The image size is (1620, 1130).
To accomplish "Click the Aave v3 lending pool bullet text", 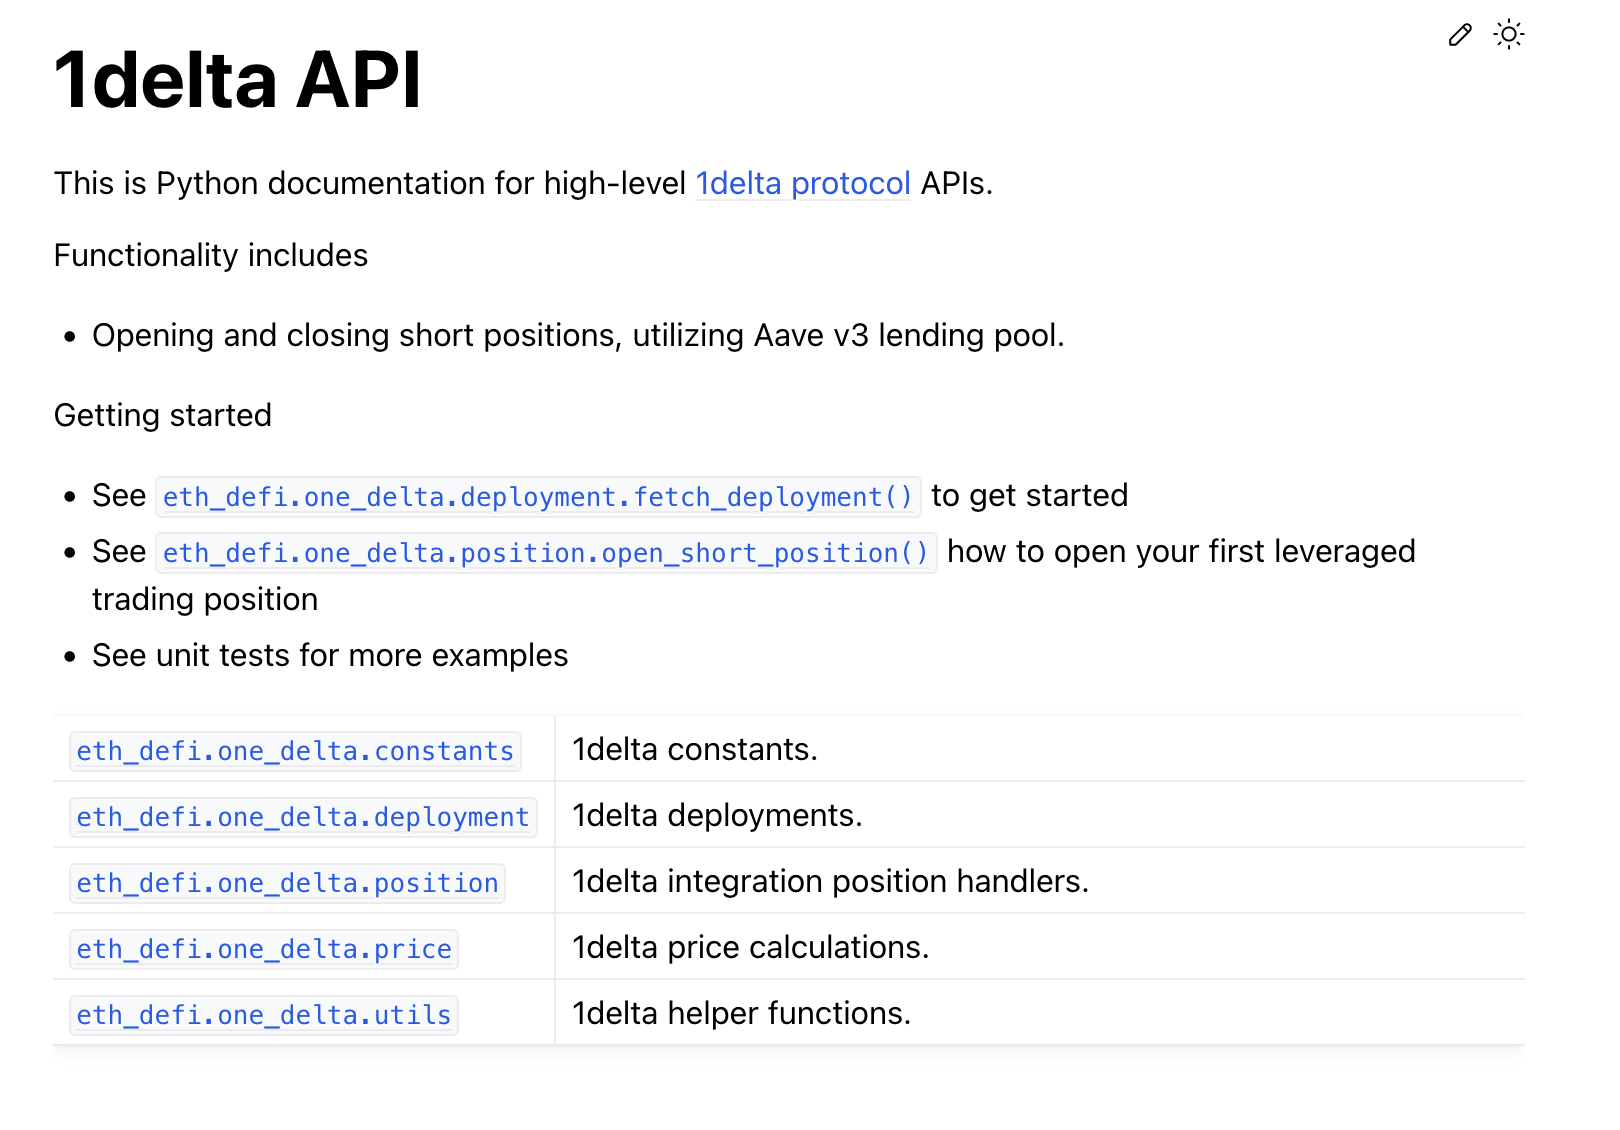I will (578, 336).
